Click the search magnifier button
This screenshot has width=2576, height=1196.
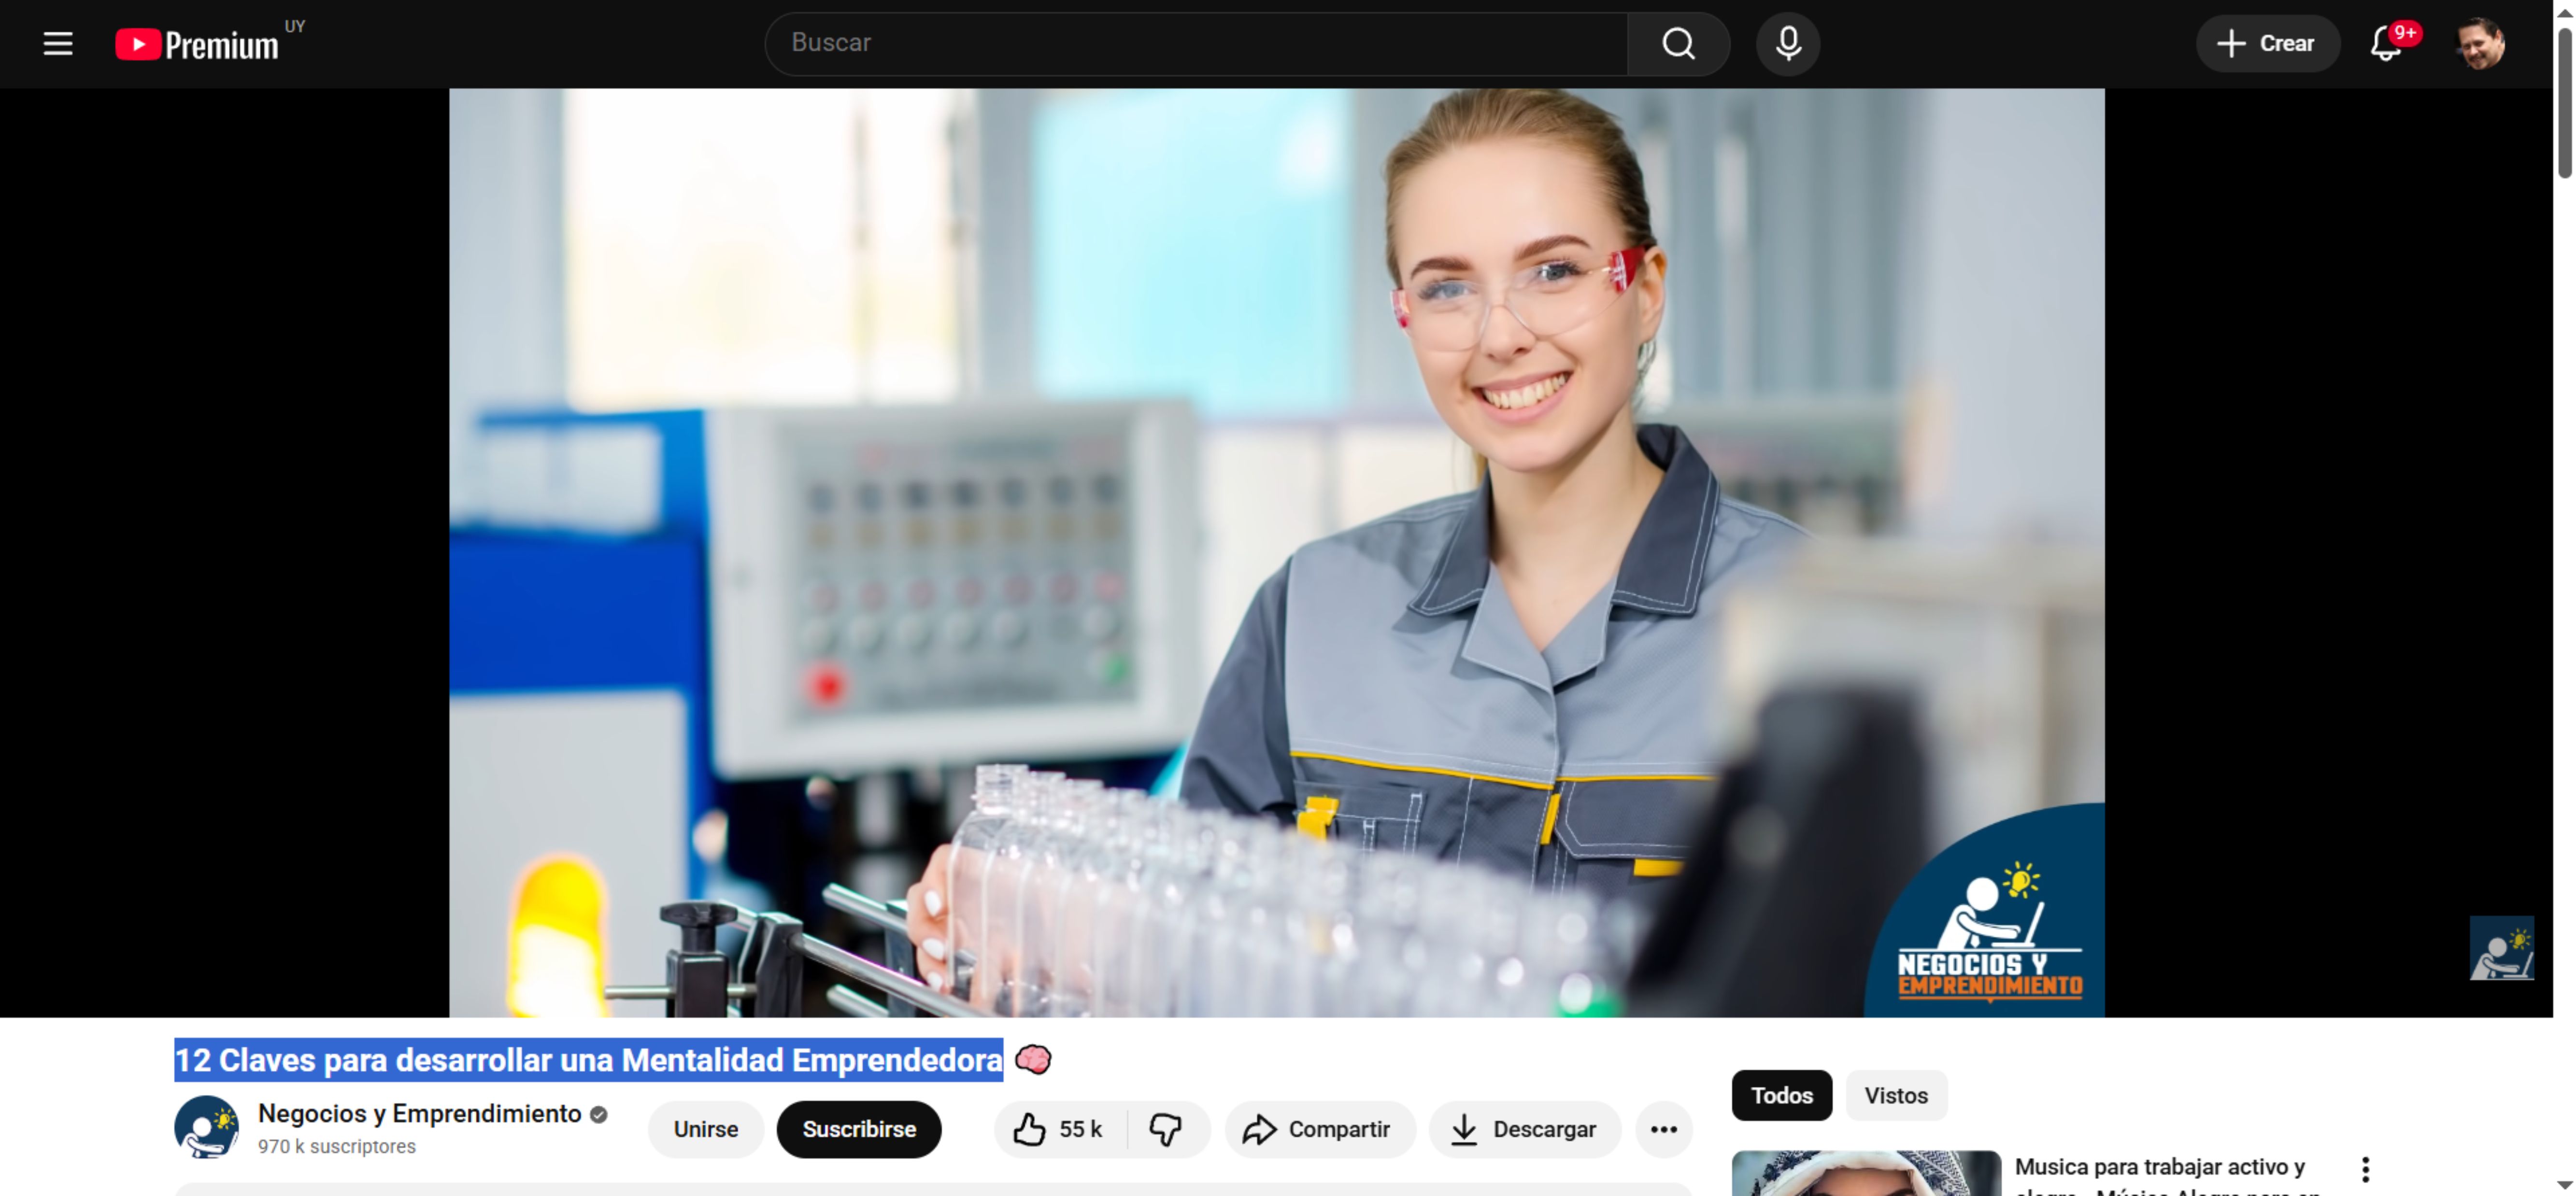pos(1677,43)
